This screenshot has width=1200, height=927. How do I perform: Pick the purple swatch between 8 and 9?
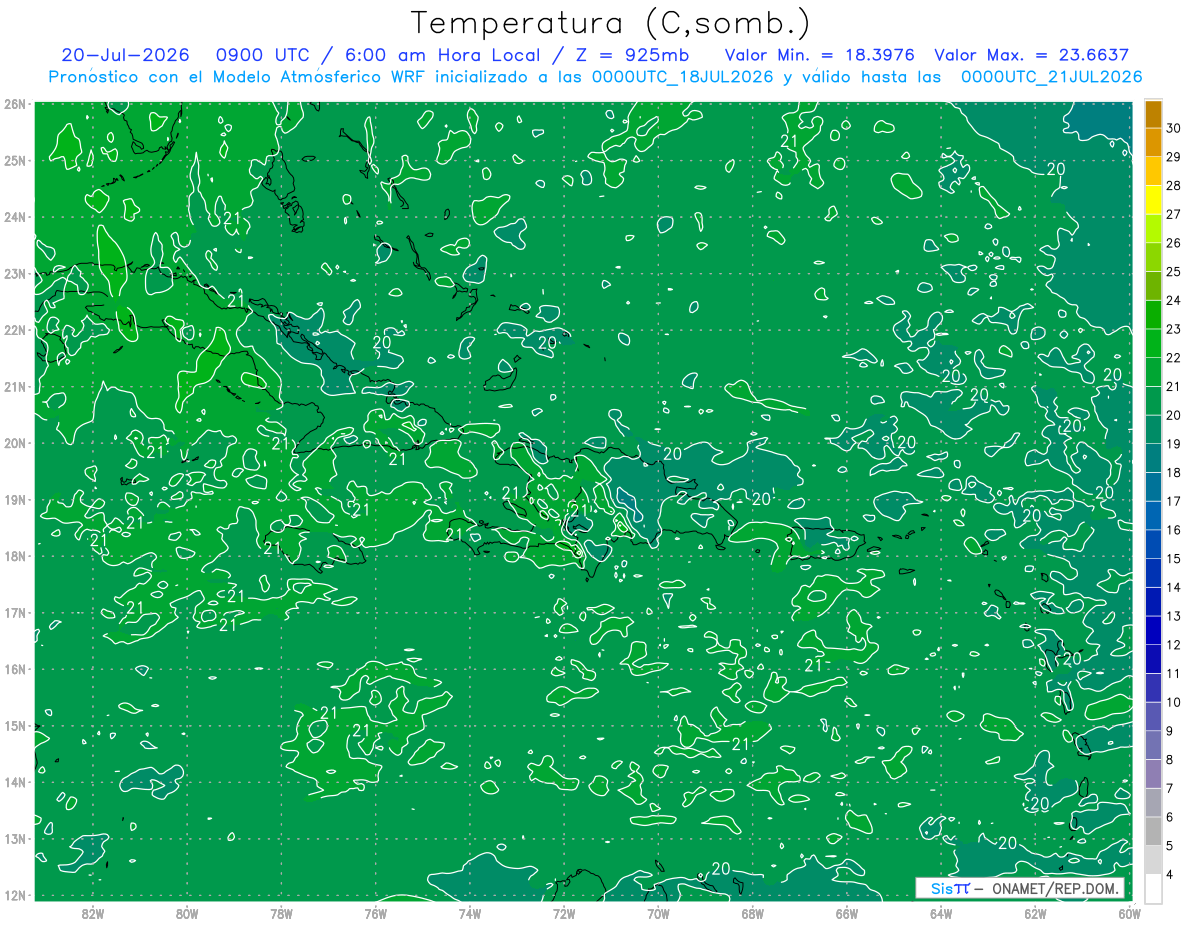tap(1153, 745)
